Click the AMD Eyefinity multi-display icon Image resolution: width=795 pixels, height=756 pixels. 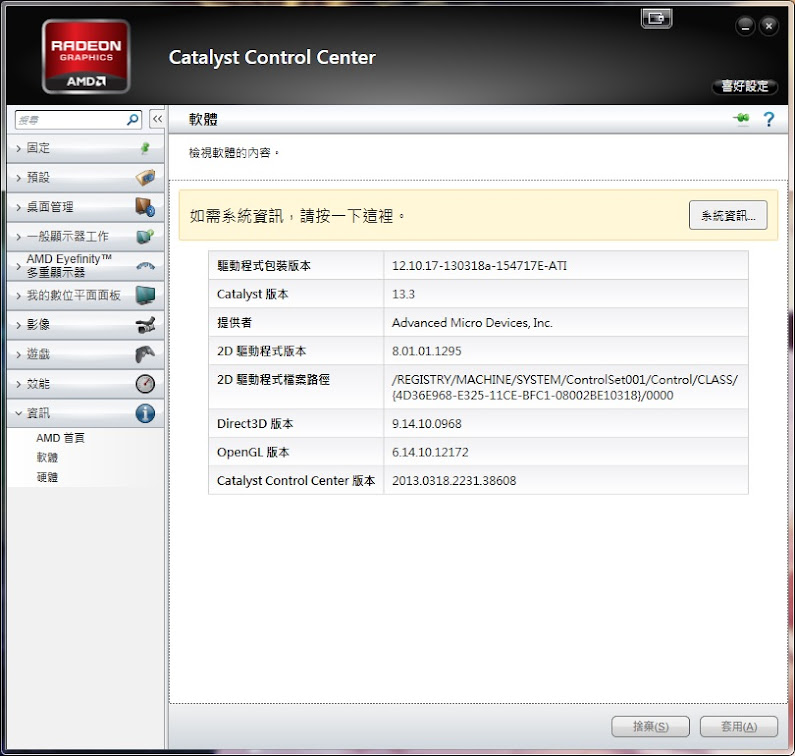click(146, 266)
